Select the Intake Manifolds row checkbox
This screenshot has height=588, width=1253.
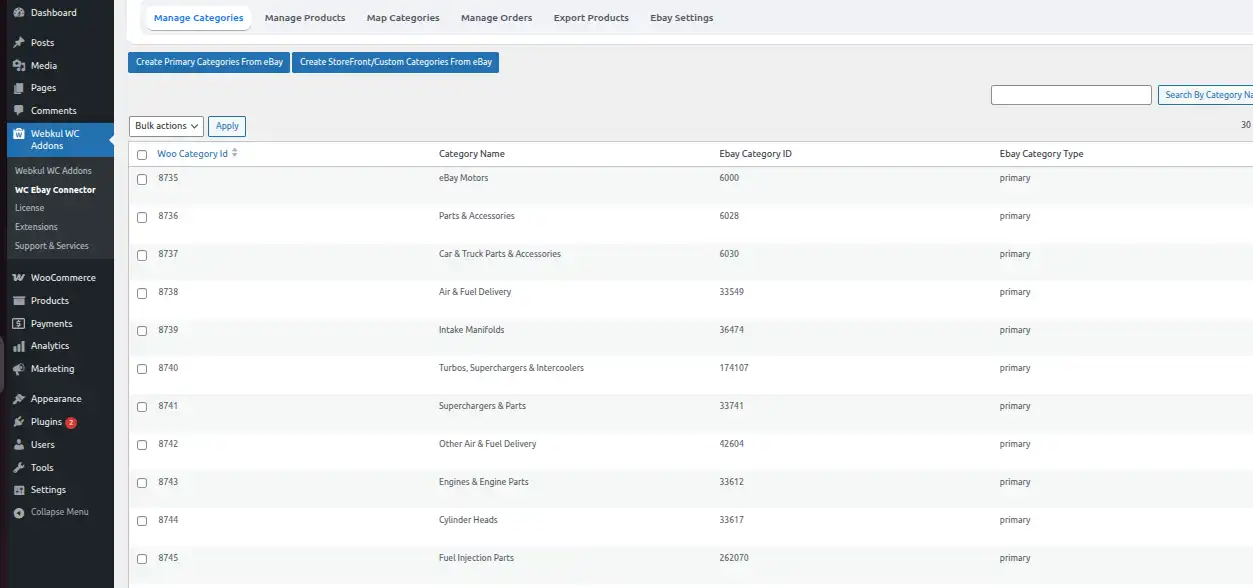[142, 331]
